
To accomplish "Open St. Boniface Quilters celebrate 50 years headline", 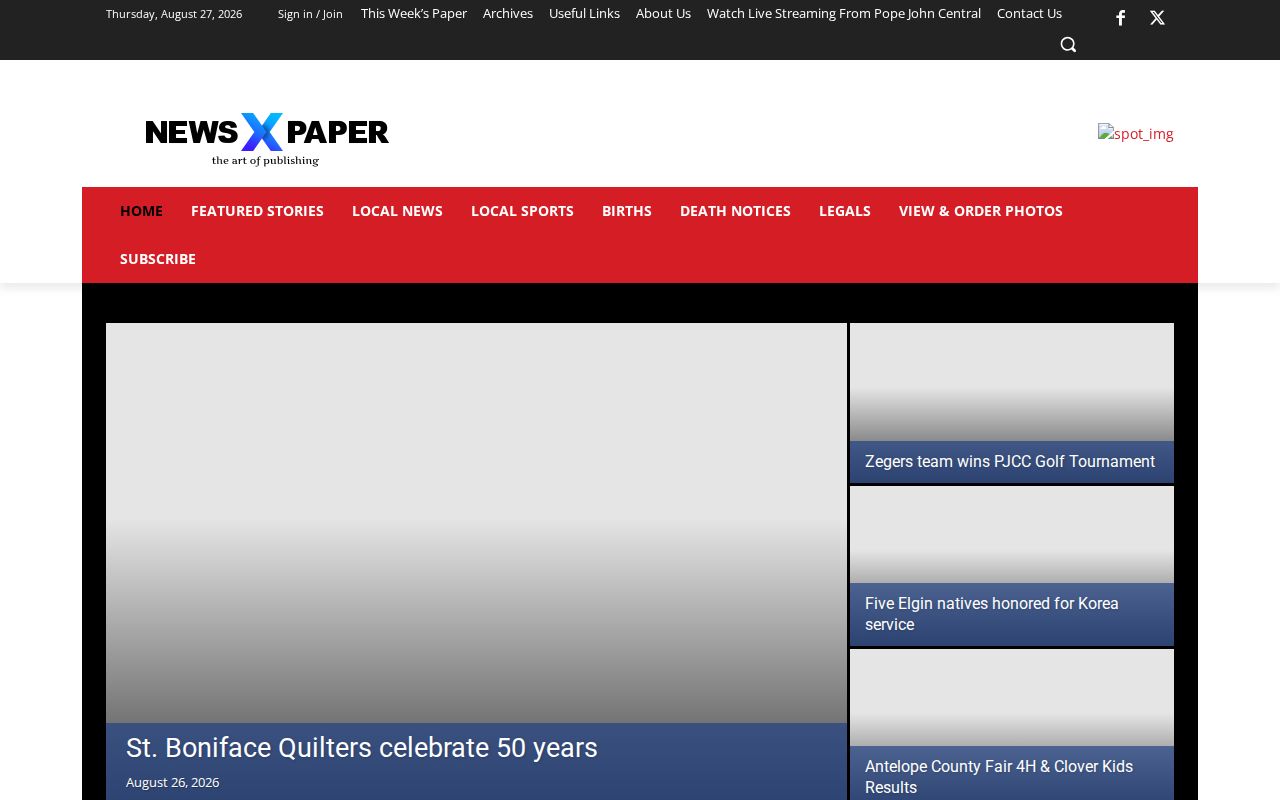I will [x=362, y=748].
